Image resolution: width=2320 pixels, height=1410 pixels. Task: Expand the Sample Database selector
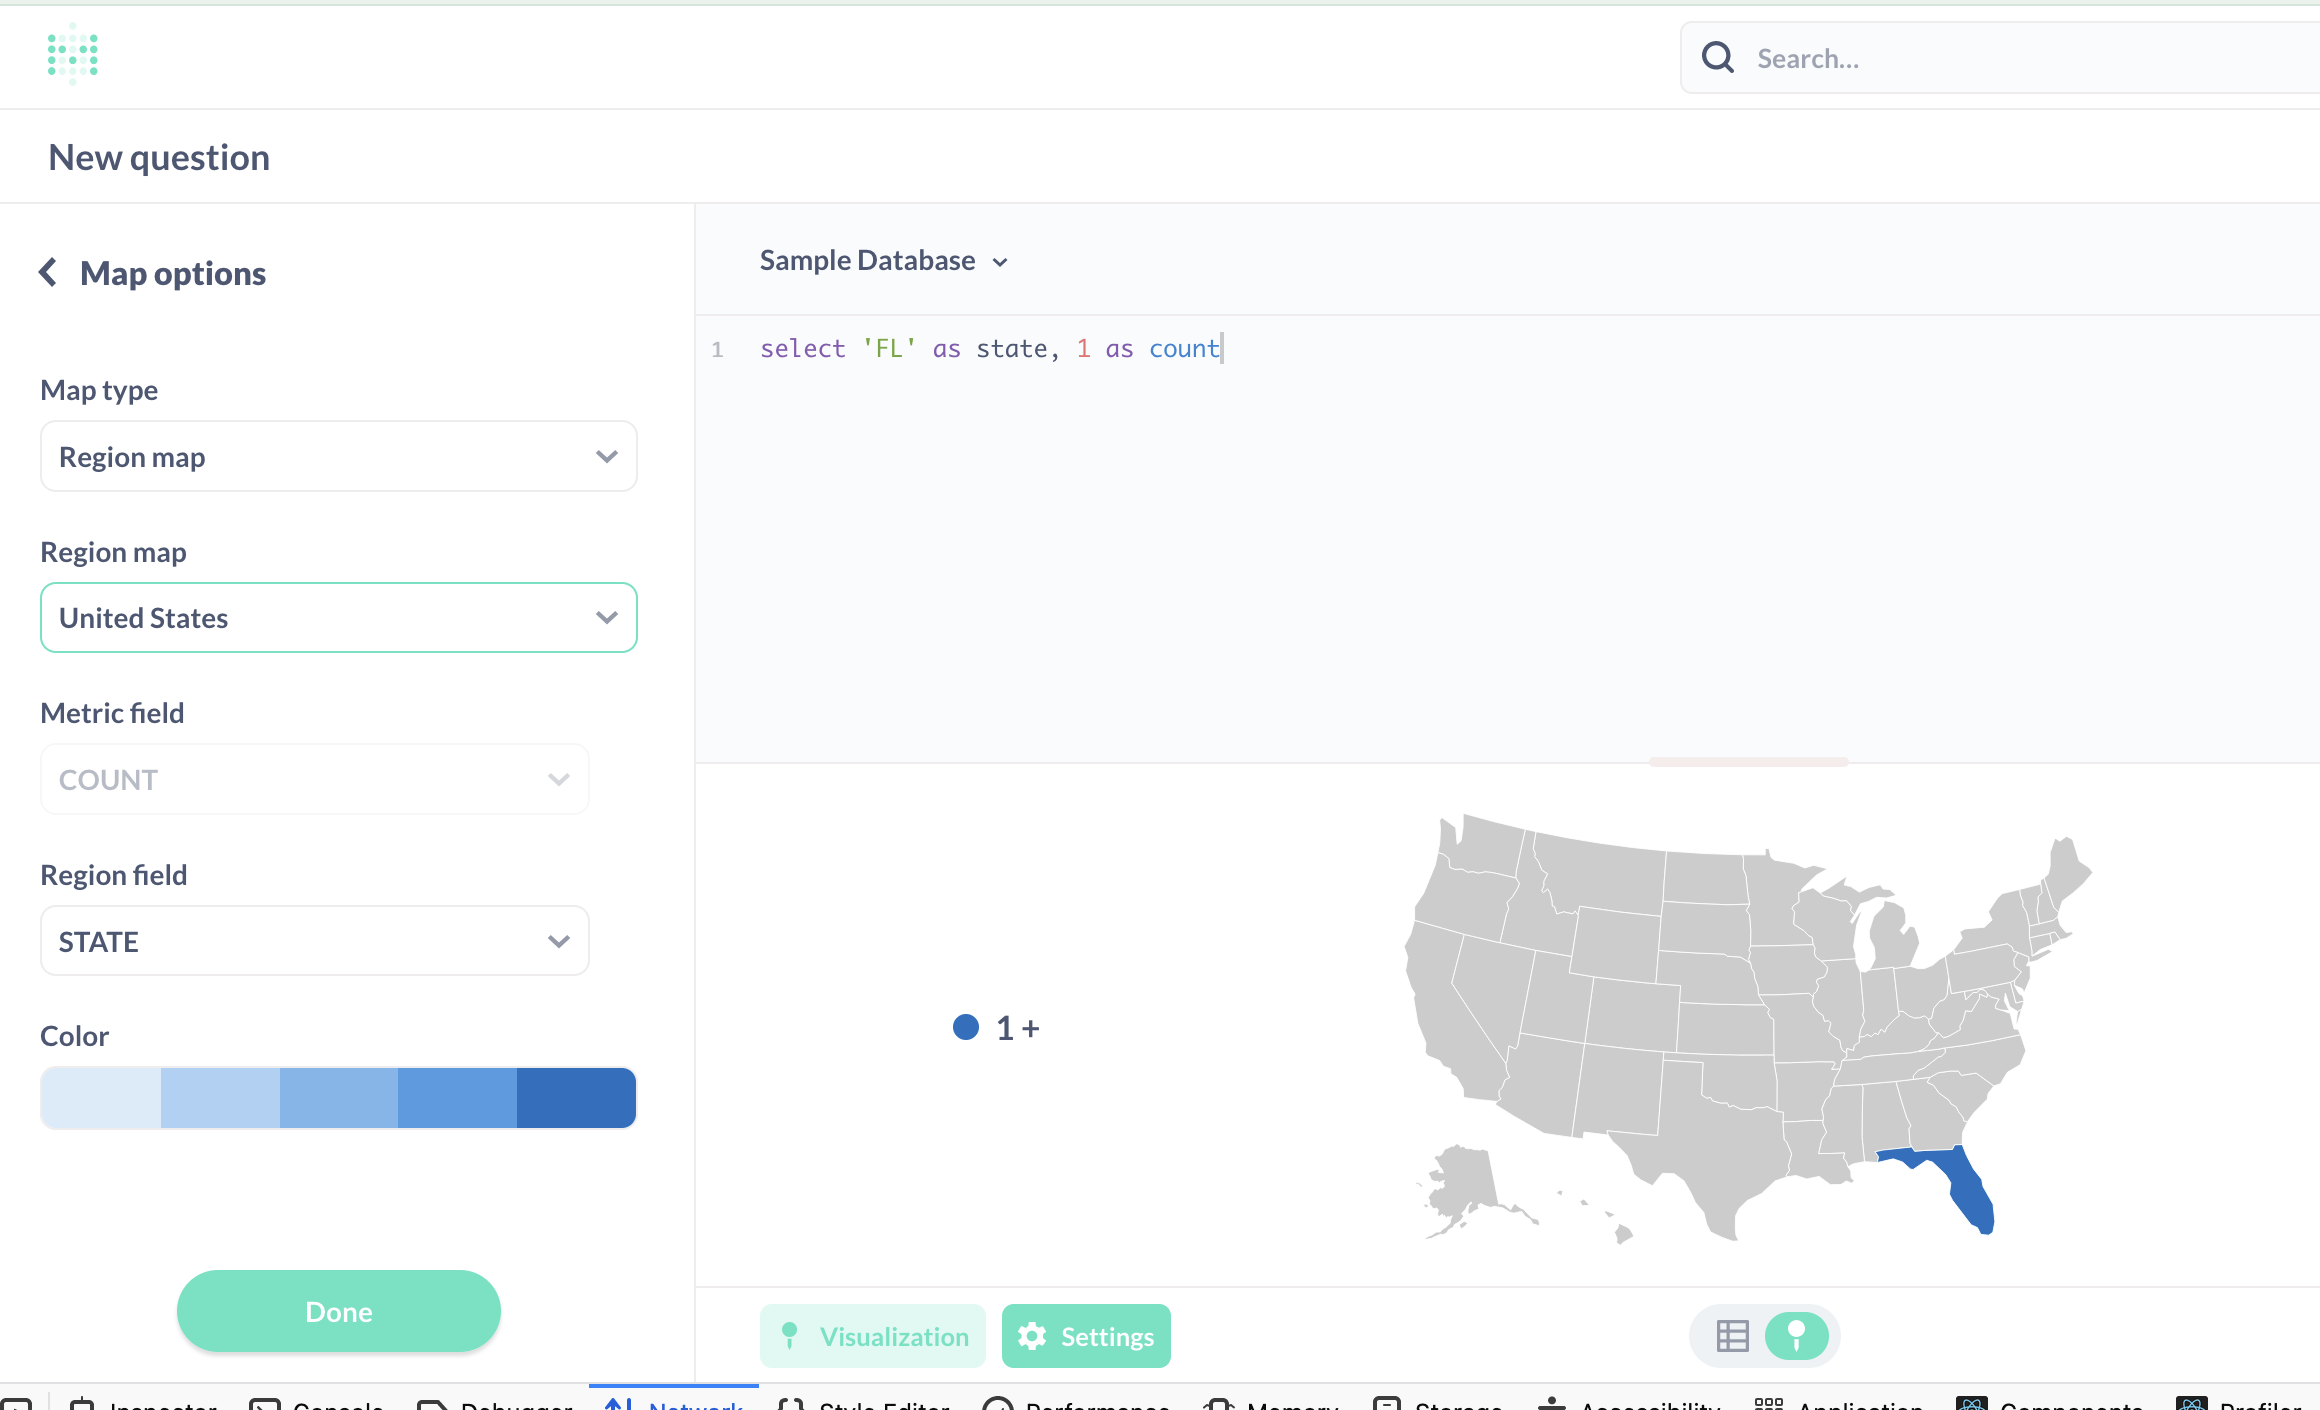pyautogui.click(x=884, y=260)
